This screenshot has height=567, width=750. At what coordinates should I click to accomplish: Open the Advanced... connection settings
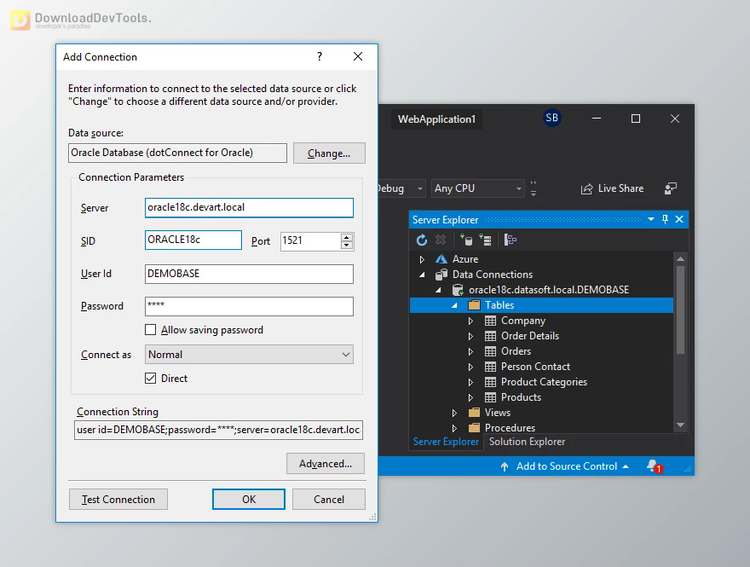(325, 464)
